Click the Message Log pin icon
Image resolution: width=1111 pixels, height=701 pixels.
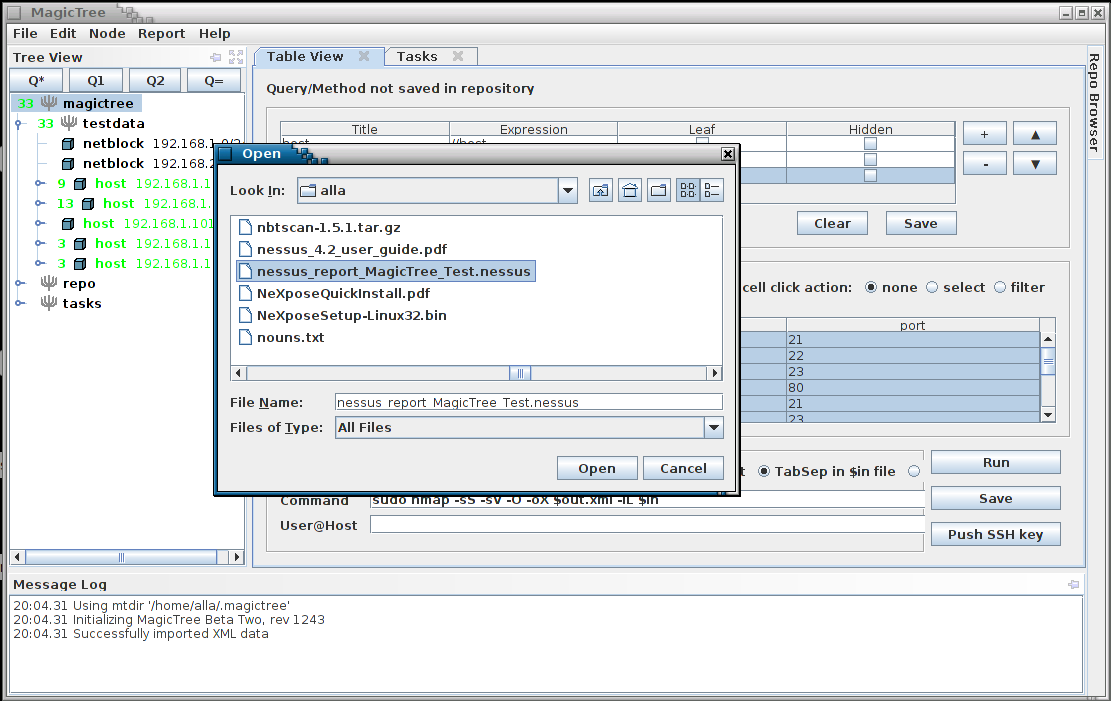point(1073,585)
